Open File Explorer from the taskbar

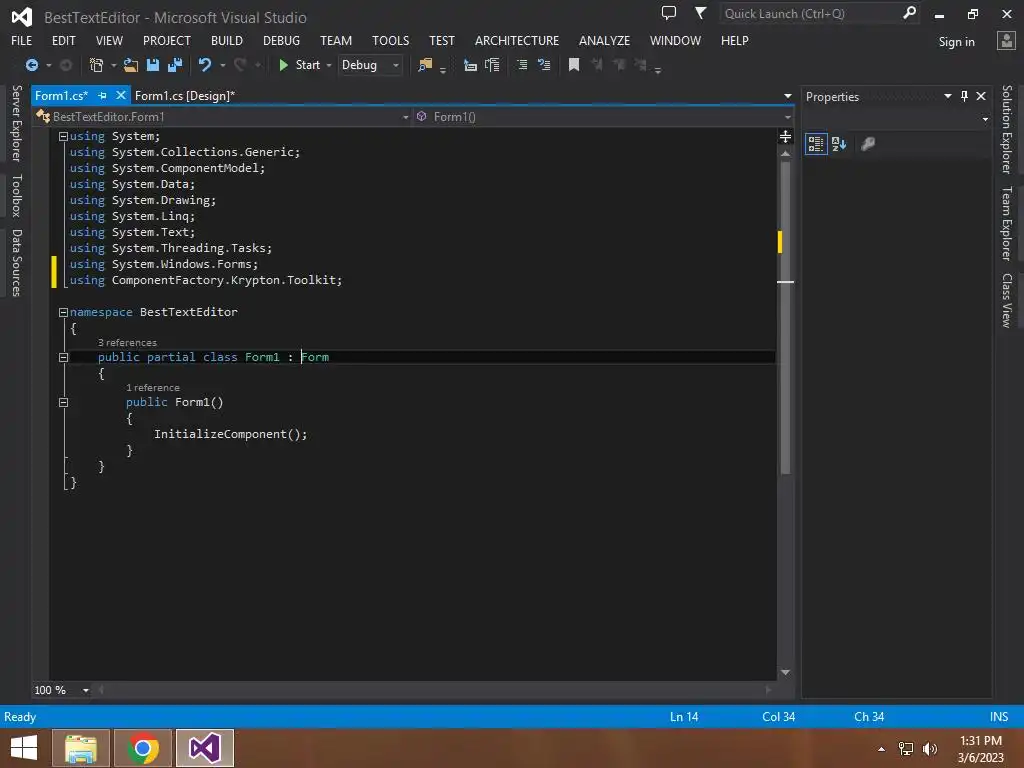(x=81, y=748)
